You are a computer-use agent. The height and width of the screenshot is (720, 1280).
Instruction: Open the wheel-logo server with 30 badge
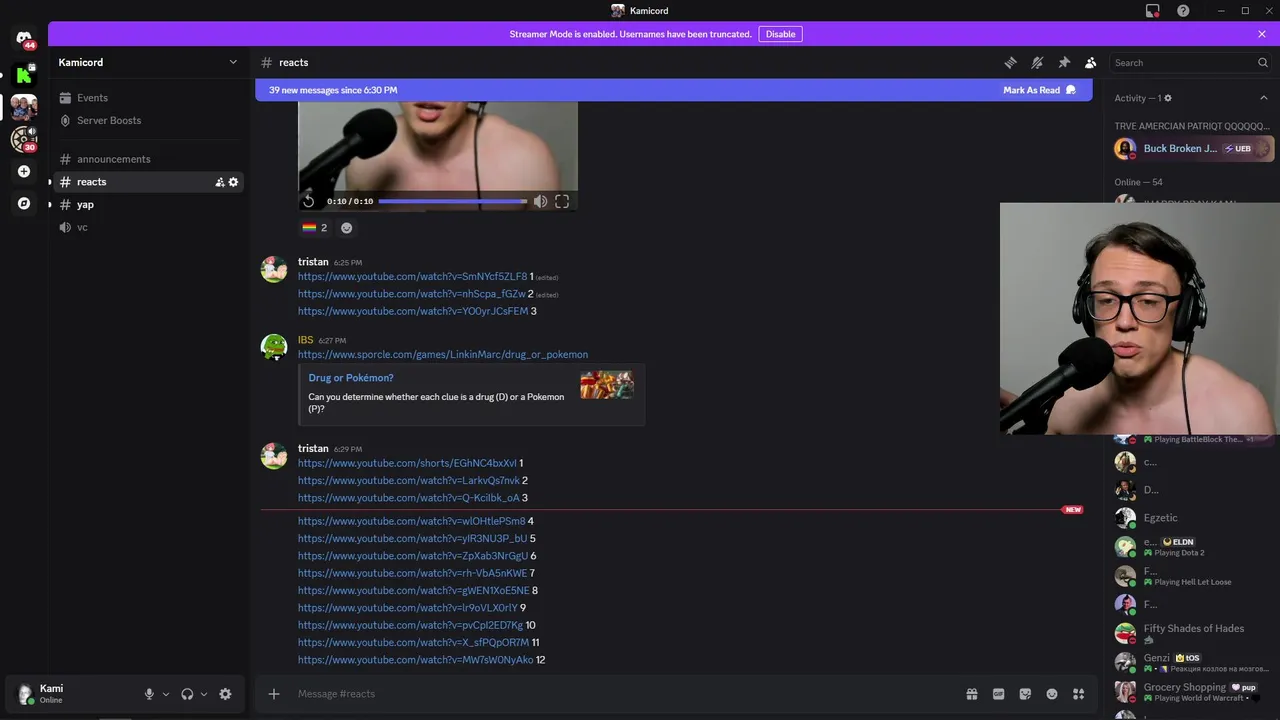tap(24, 139)
